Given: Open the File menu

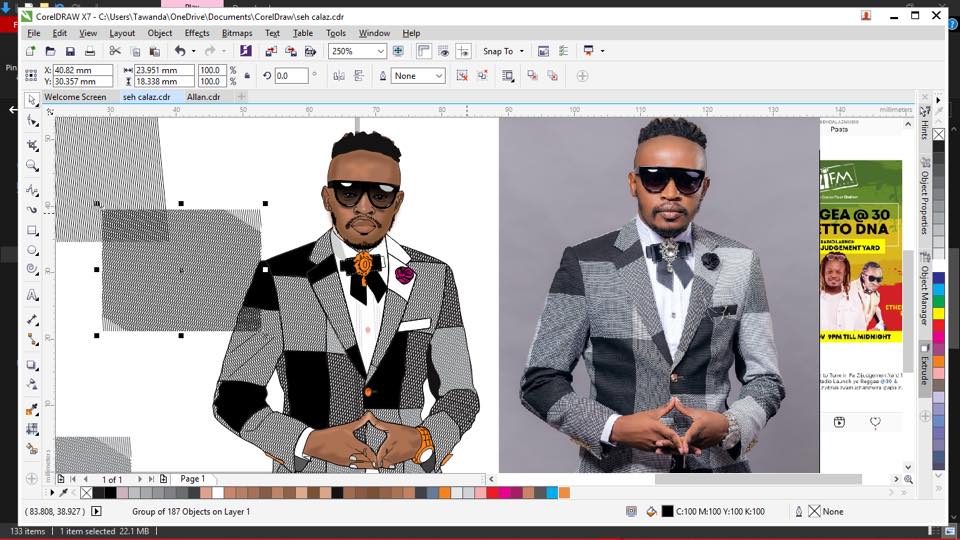Looking at the screenshot, I should click(34, 33).
